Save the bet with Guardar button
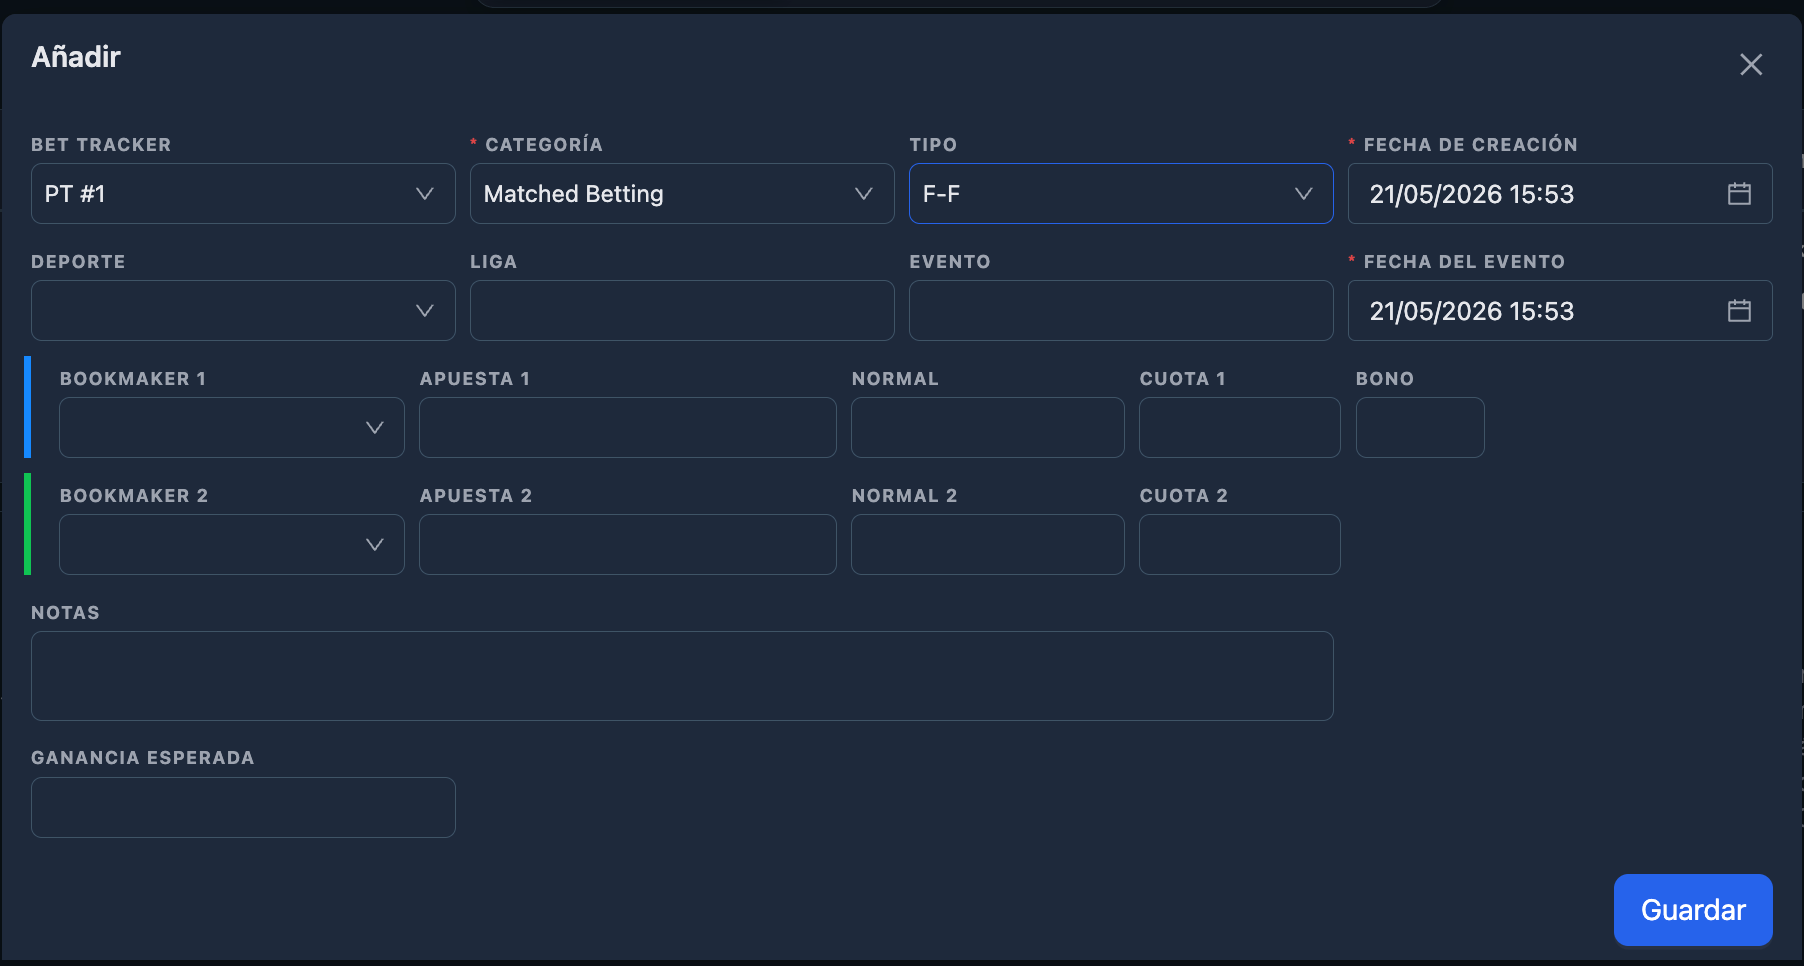This screenshot has height=966, width=1804. (x=1693, y=910)
